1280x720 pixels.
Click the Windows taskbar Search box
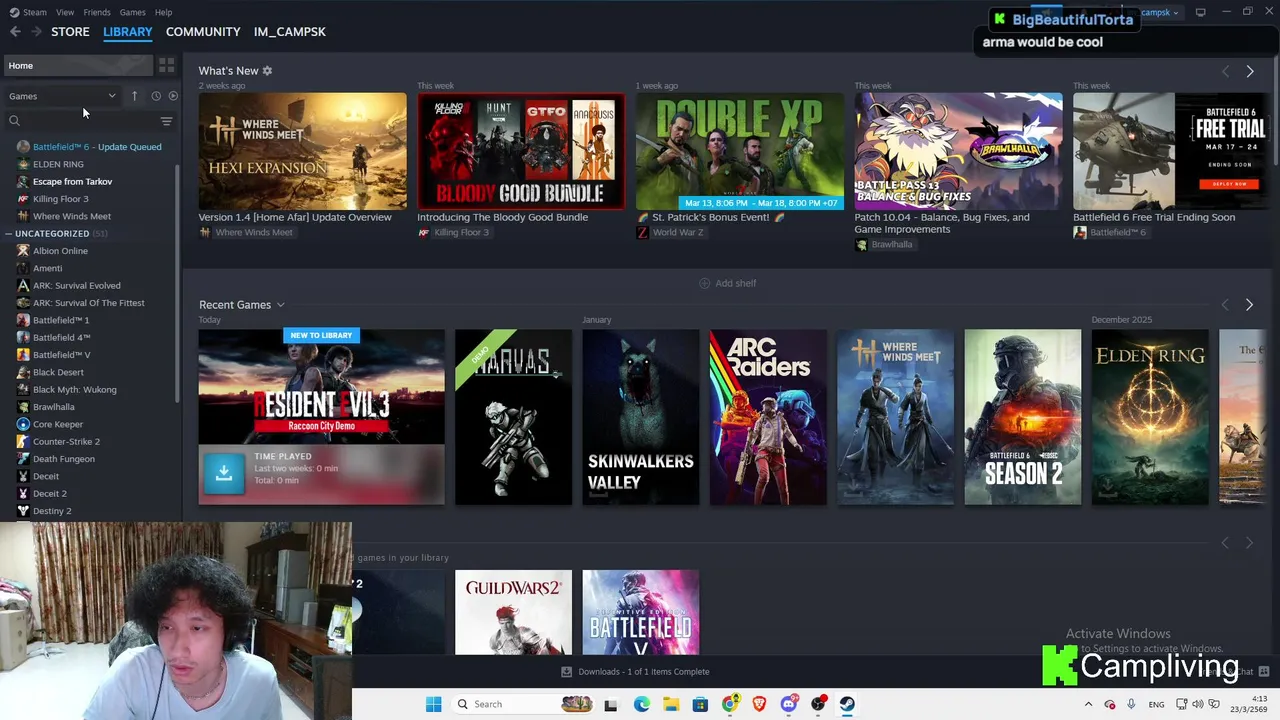tap(524, 704)
